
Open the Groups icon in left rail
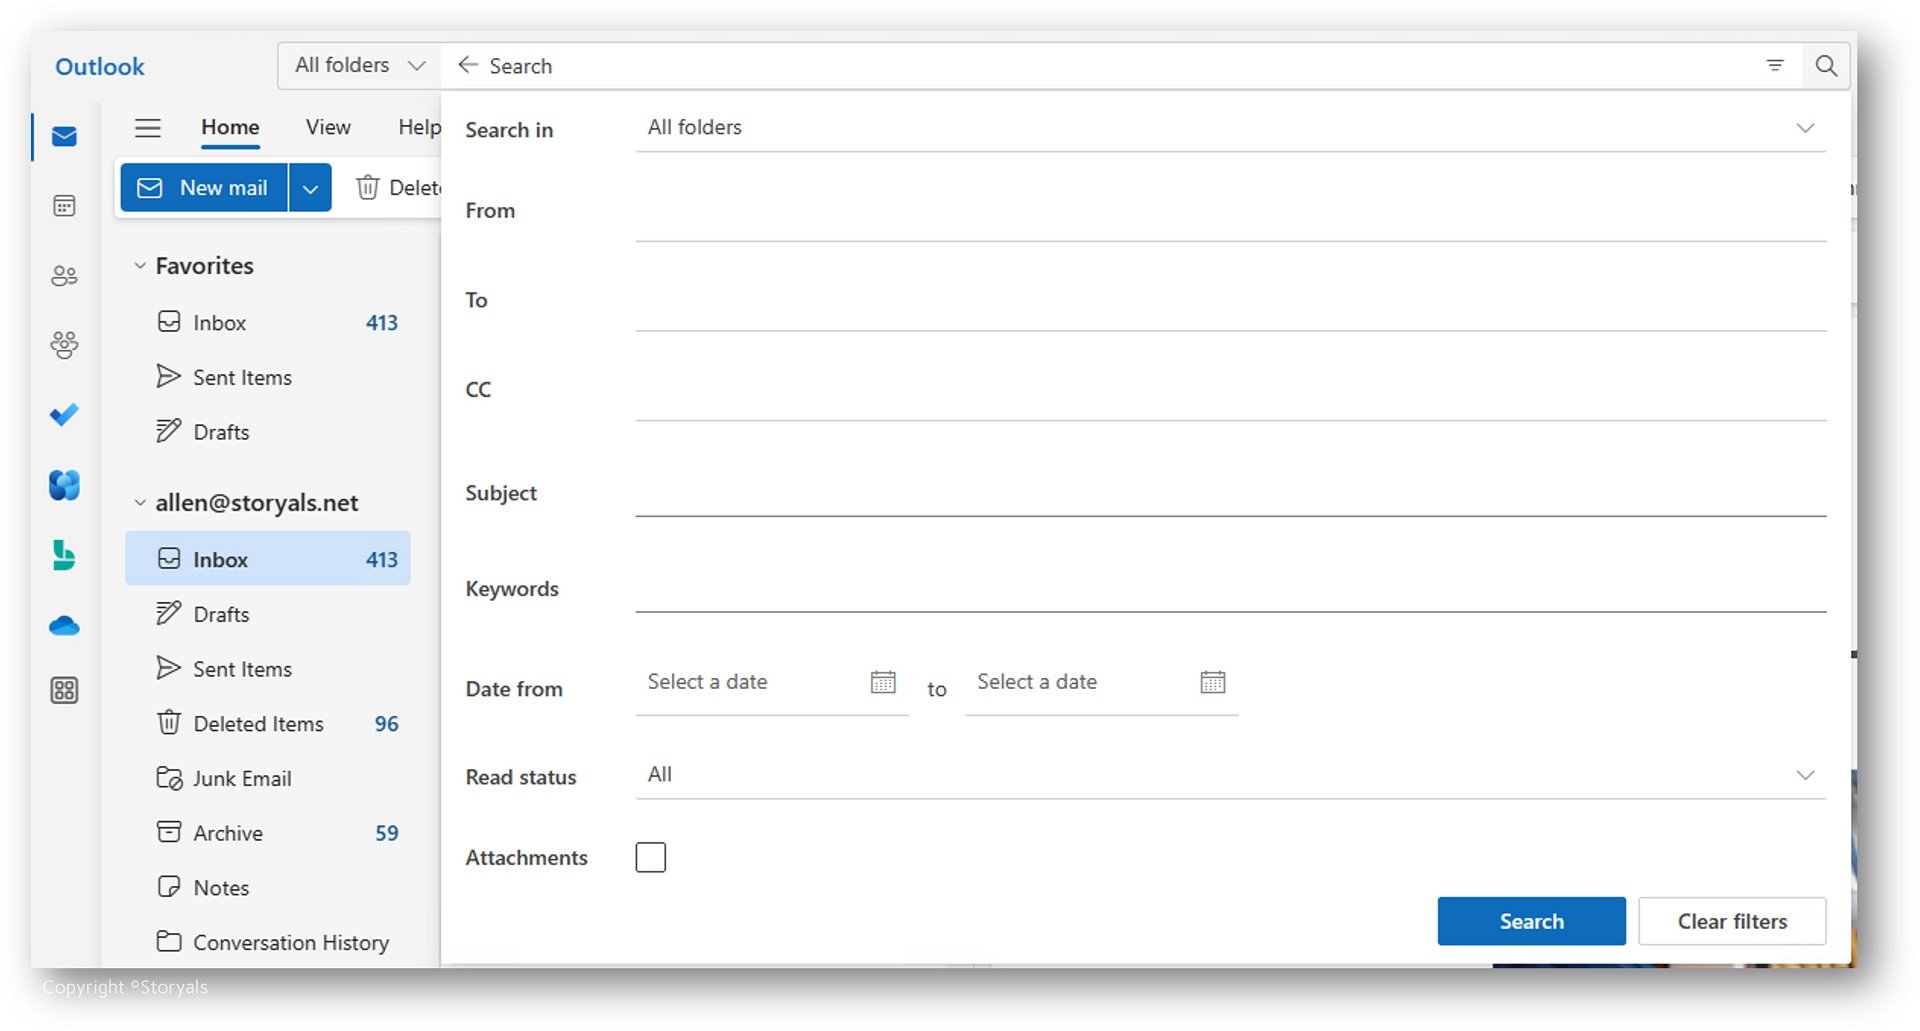(x=63, y=346)
